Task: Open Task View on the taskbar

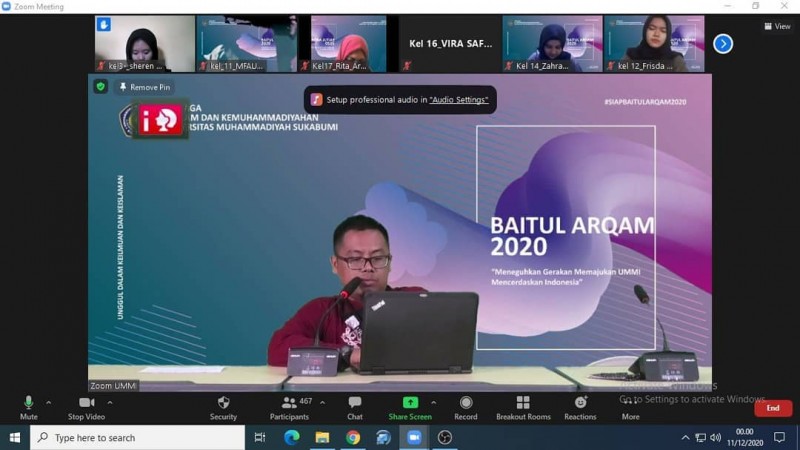Action: point(260,437)
